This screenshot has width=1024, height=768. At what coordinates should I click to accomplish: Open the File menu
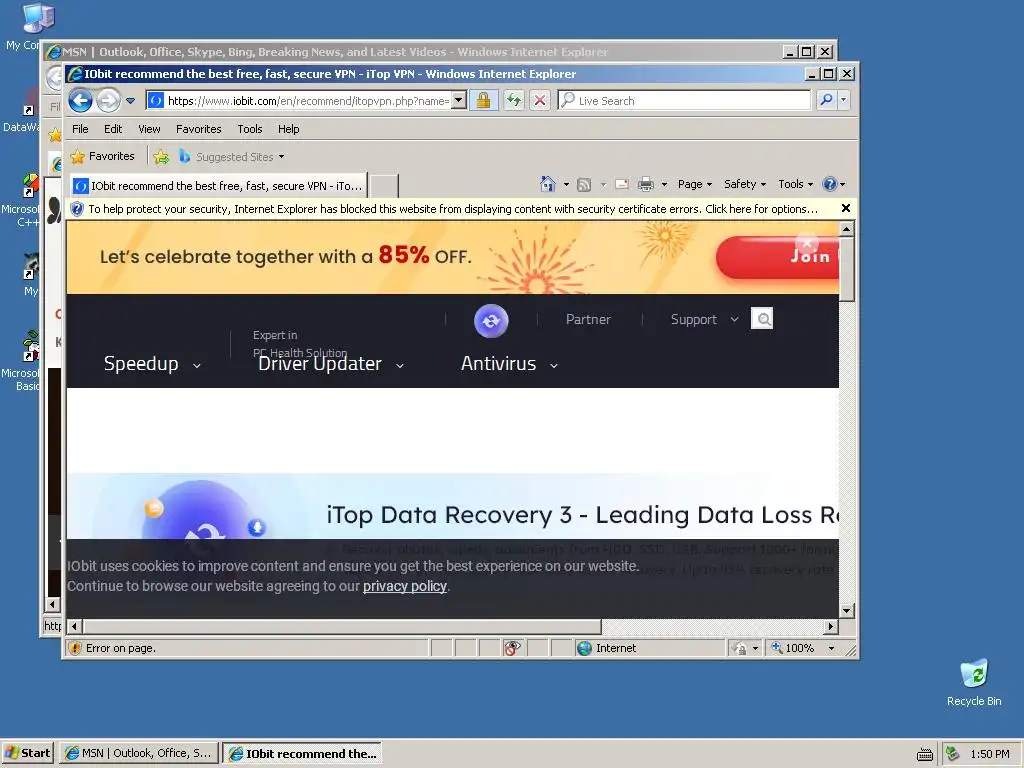80,129
